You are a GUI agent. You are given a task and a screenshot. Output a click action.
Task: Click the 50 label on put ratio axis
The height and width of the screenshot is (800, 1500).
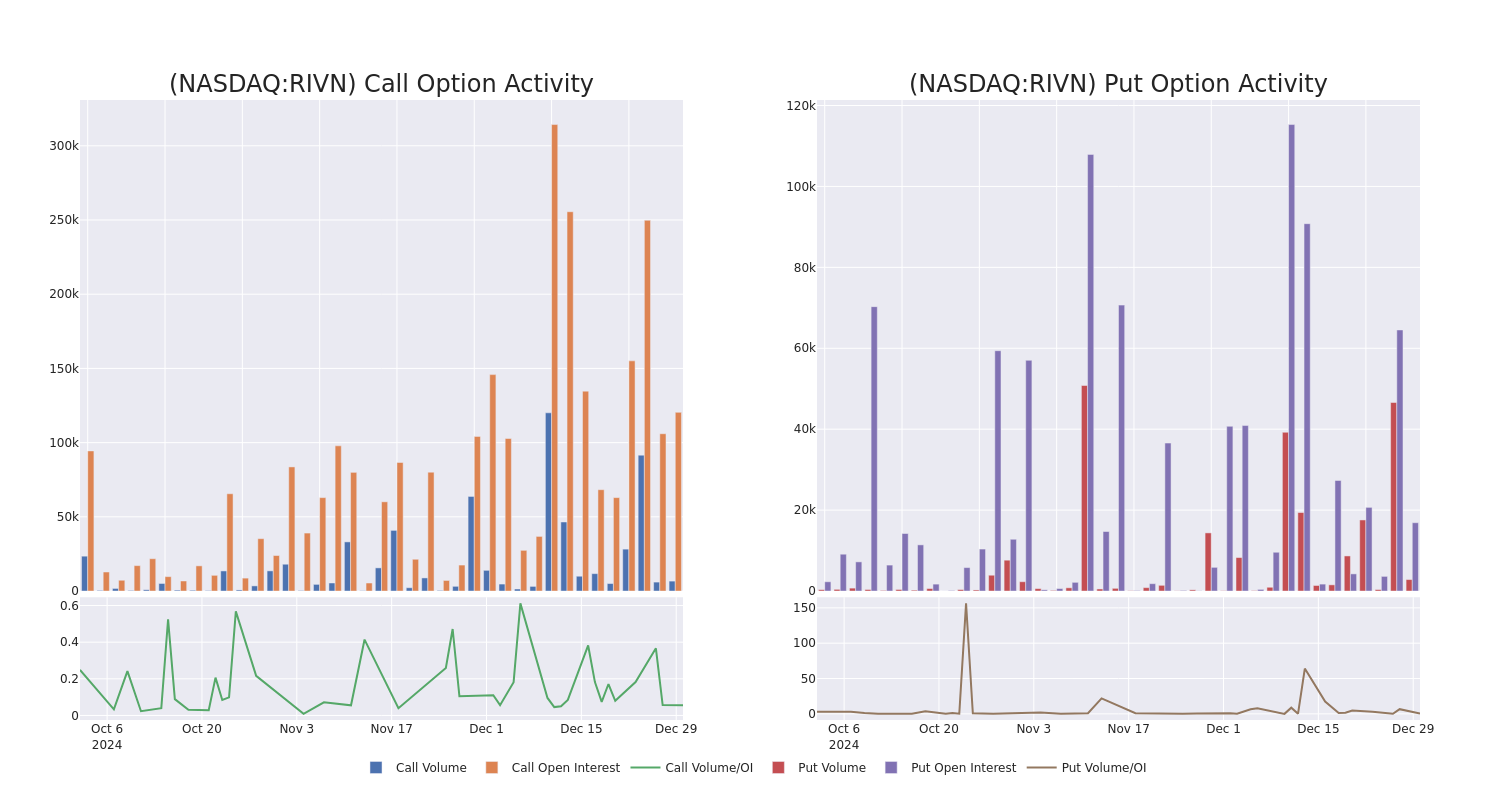[x=809, y=679]
